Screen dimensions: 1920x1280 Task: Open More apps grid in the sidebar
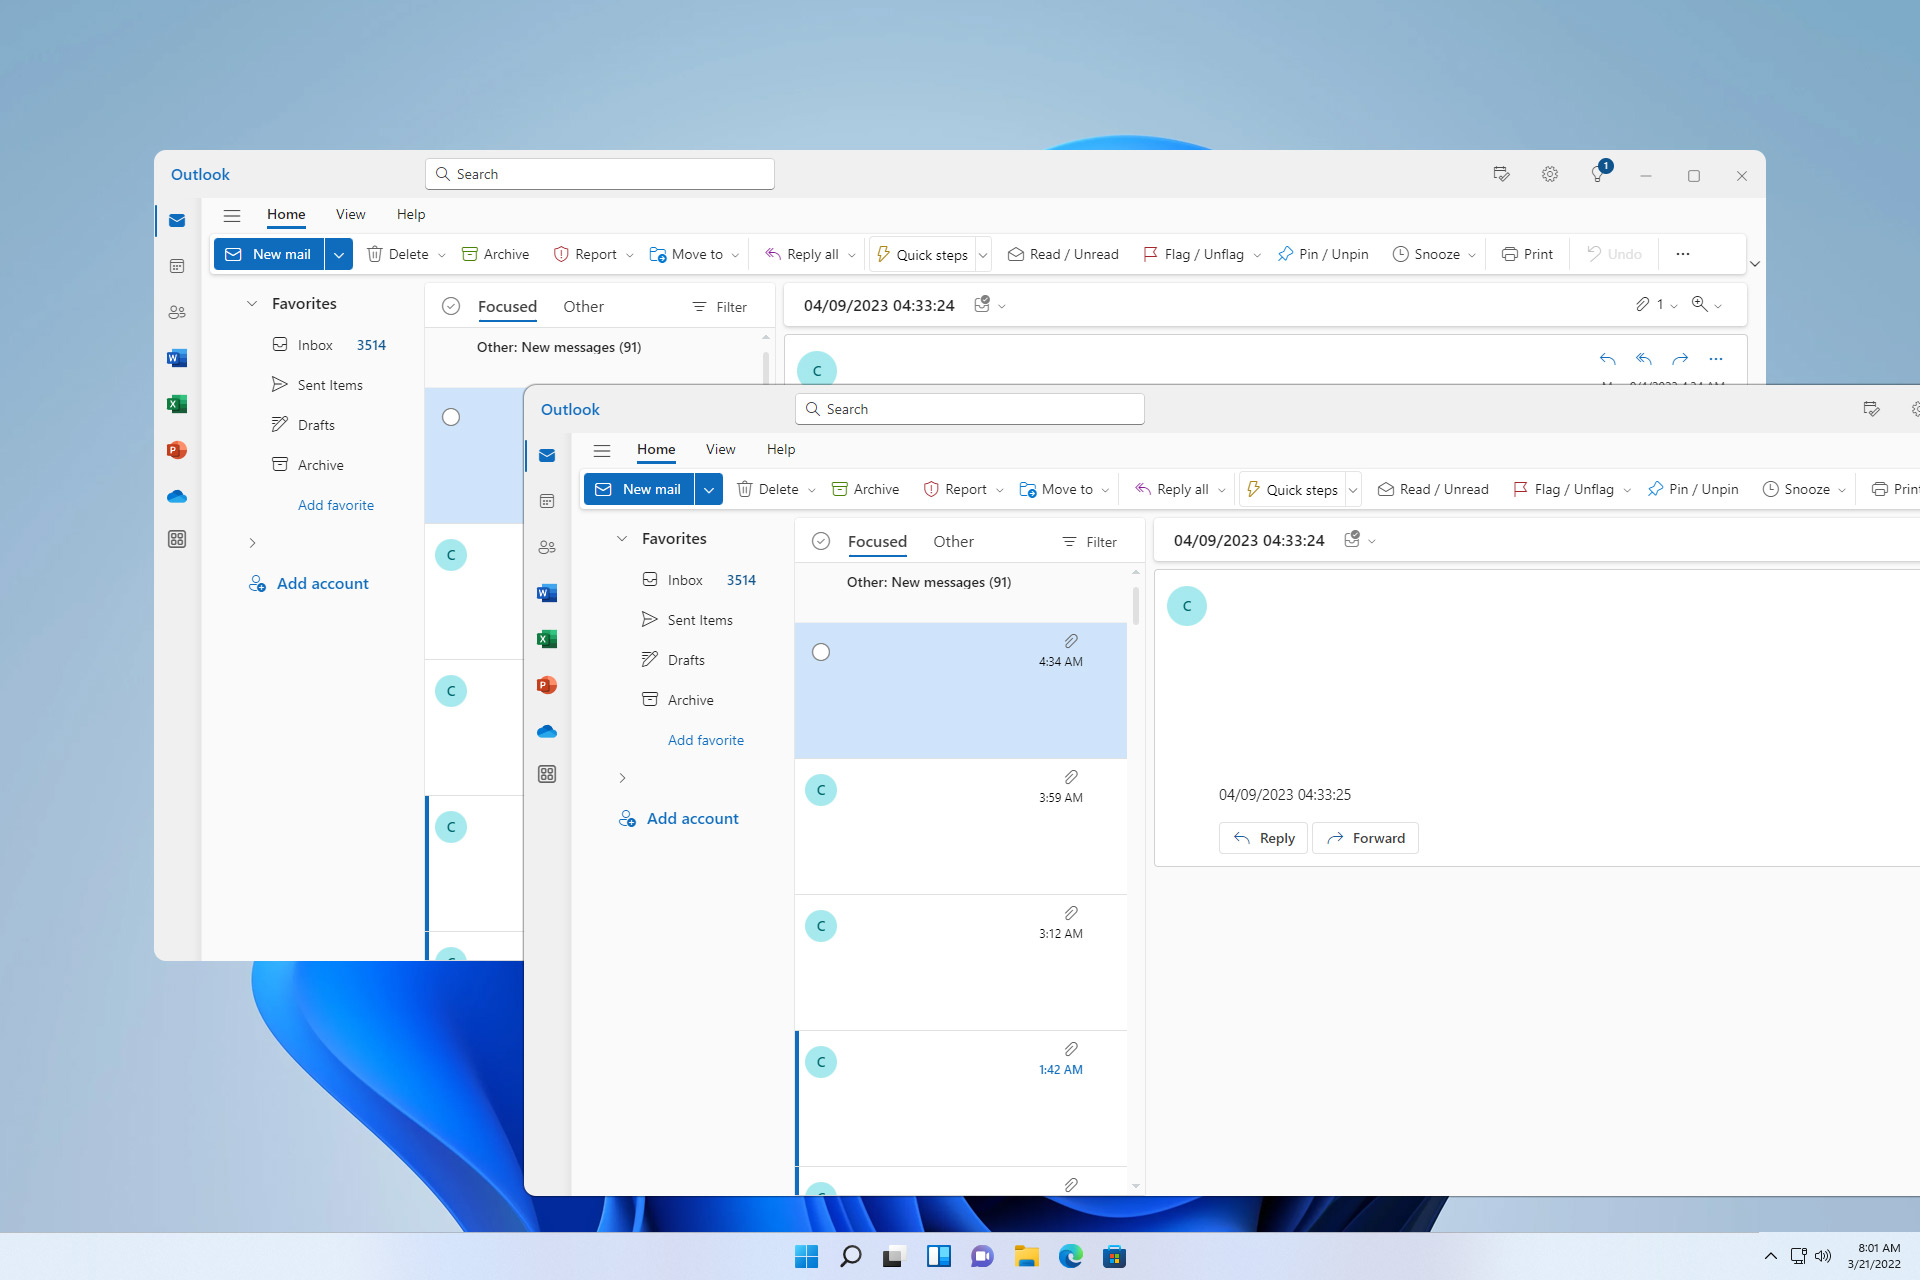point(546,773)
